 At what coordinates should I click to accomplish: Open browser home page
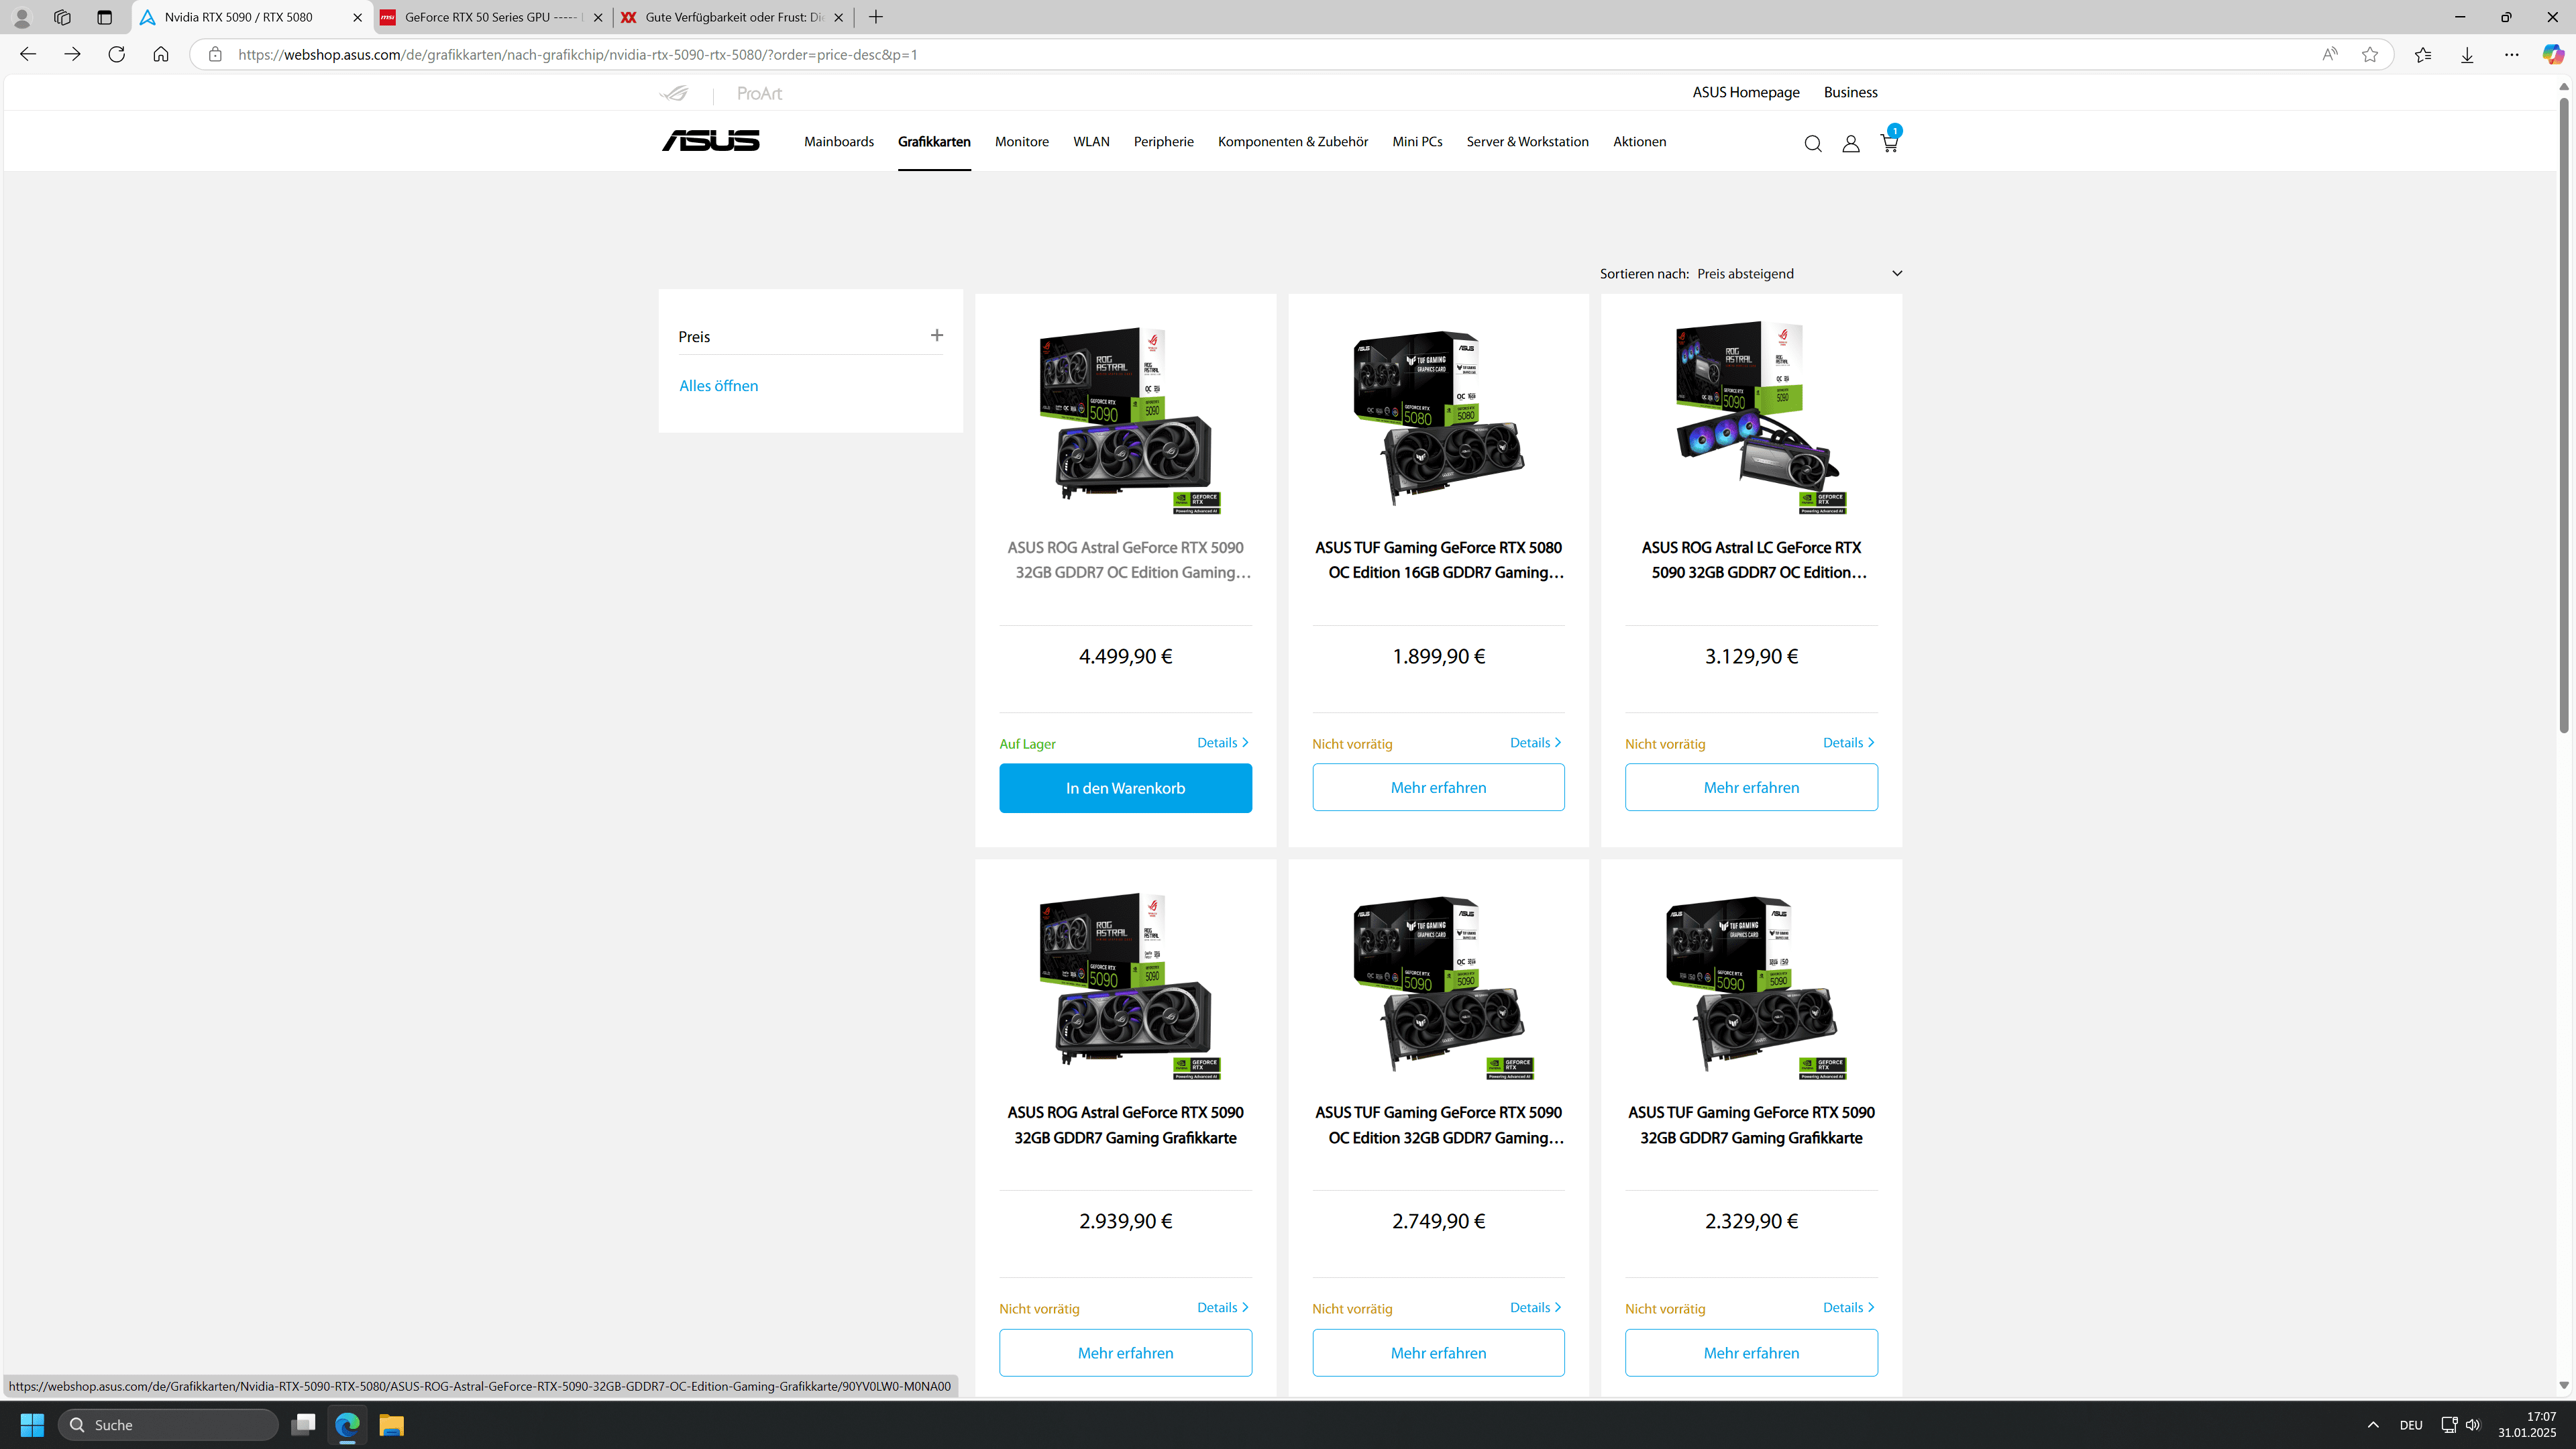(x=161, y=54)
